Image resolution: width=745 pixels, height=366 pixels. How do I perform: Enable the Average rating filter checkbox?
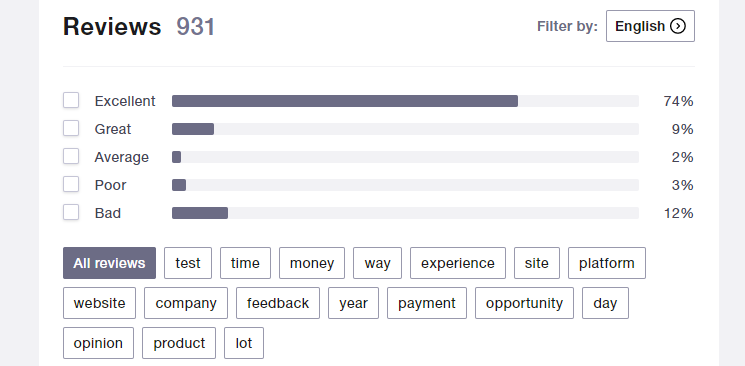tap(71, 156)
